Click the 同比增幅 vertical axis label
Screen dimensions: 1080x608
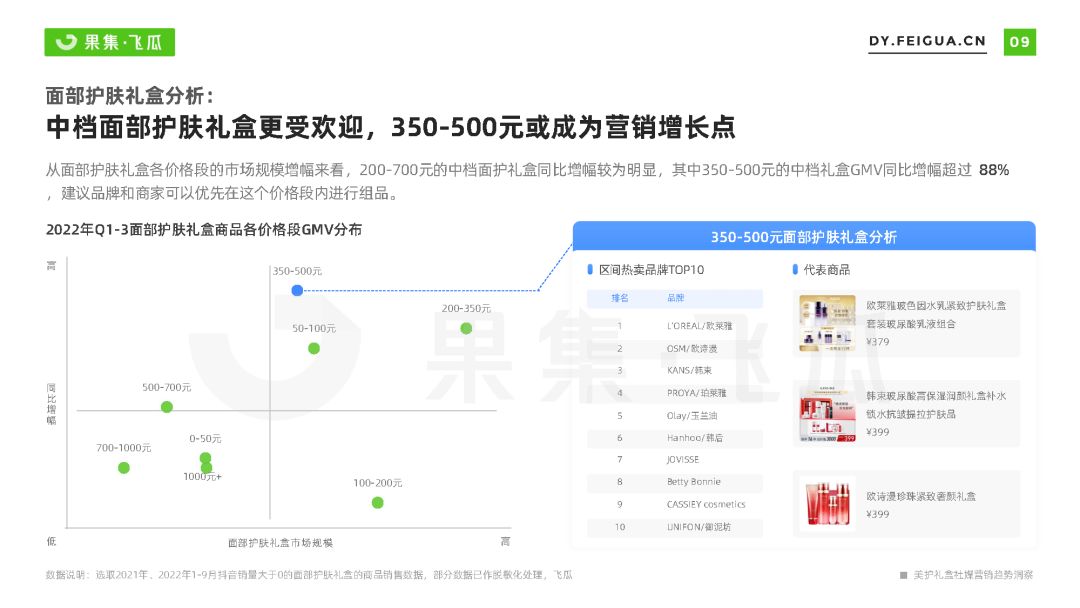[x=52, y=404]
